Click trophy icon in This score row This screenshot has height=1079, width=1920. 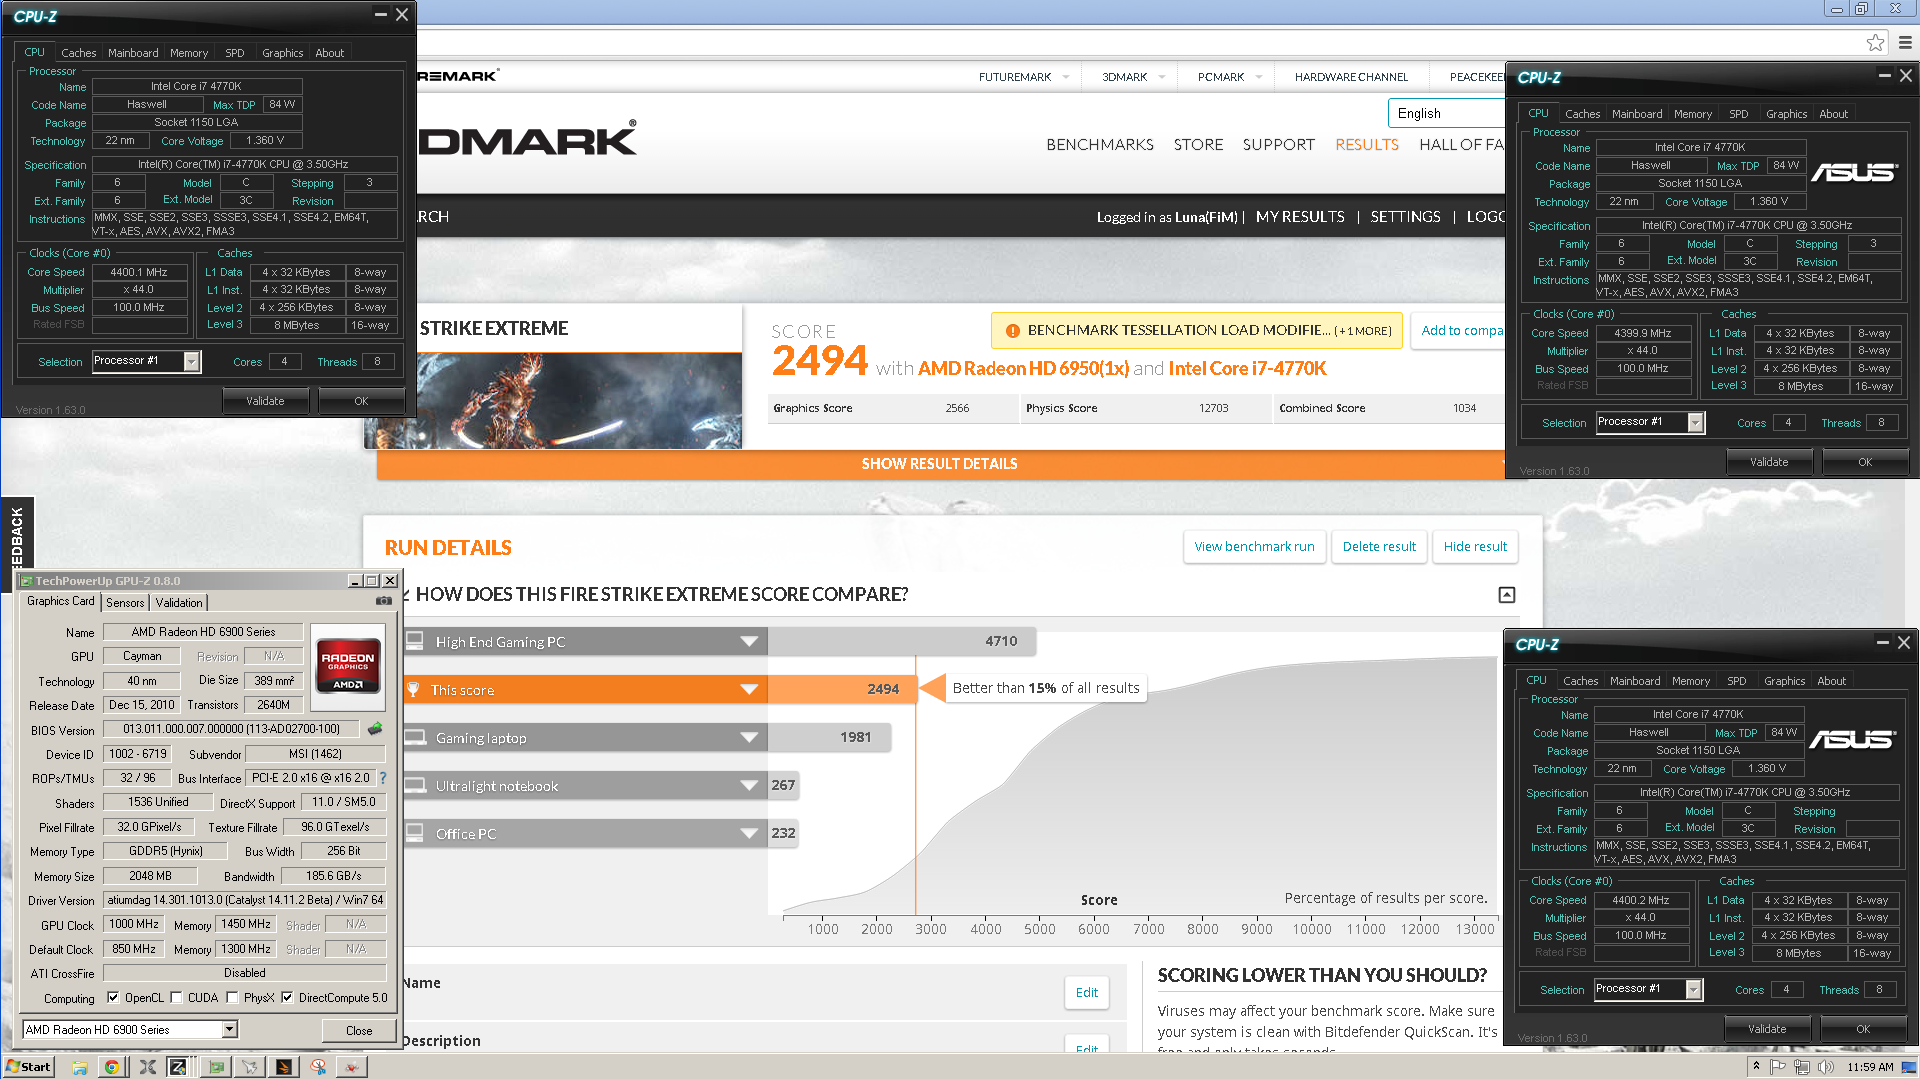pos(413,690)
